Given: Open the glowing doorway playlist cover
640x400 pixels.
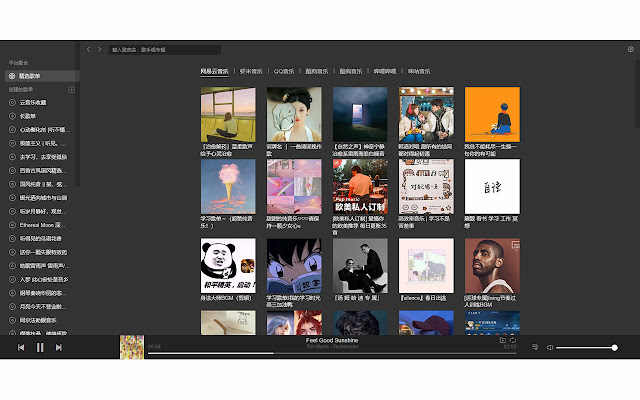Looking at the screenshot, I should pyautogui.click(x=360, y=114).
